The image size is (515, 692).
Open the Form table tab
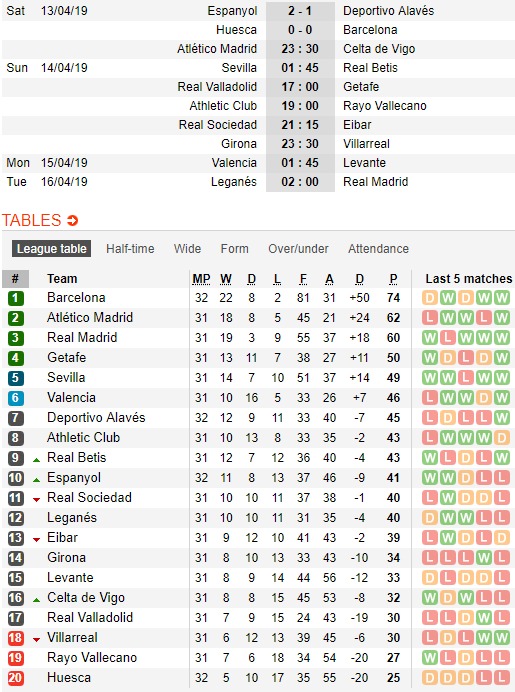234,248
